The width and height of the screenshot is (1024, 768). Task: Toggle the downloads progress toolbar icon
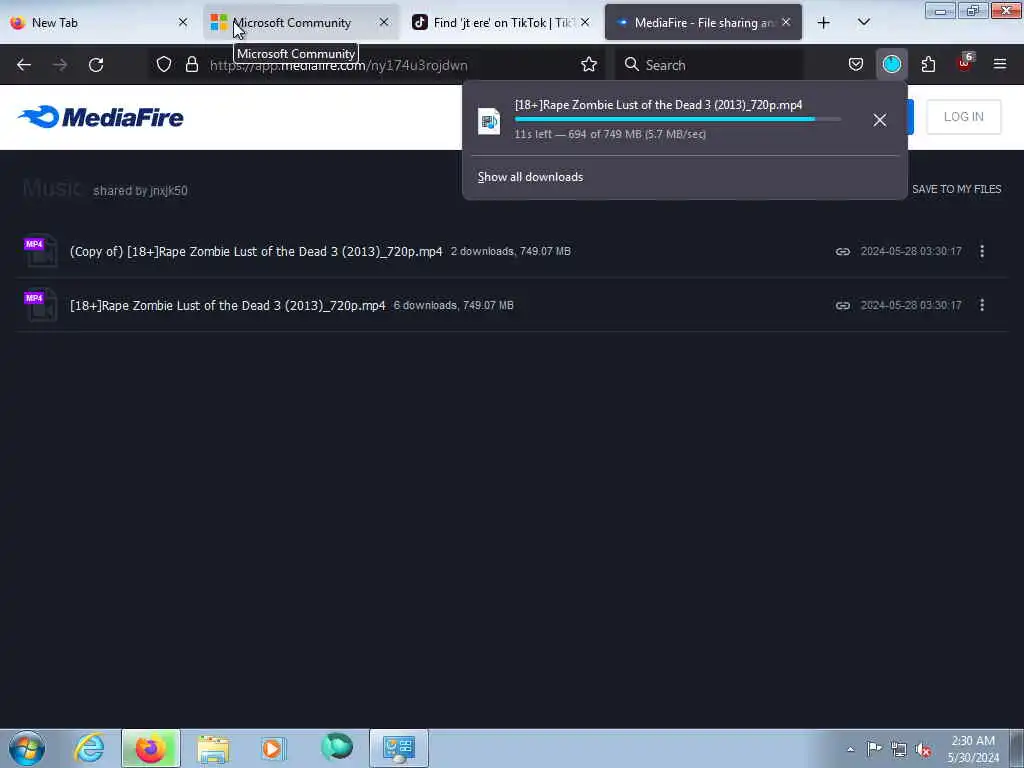[891, 64]
